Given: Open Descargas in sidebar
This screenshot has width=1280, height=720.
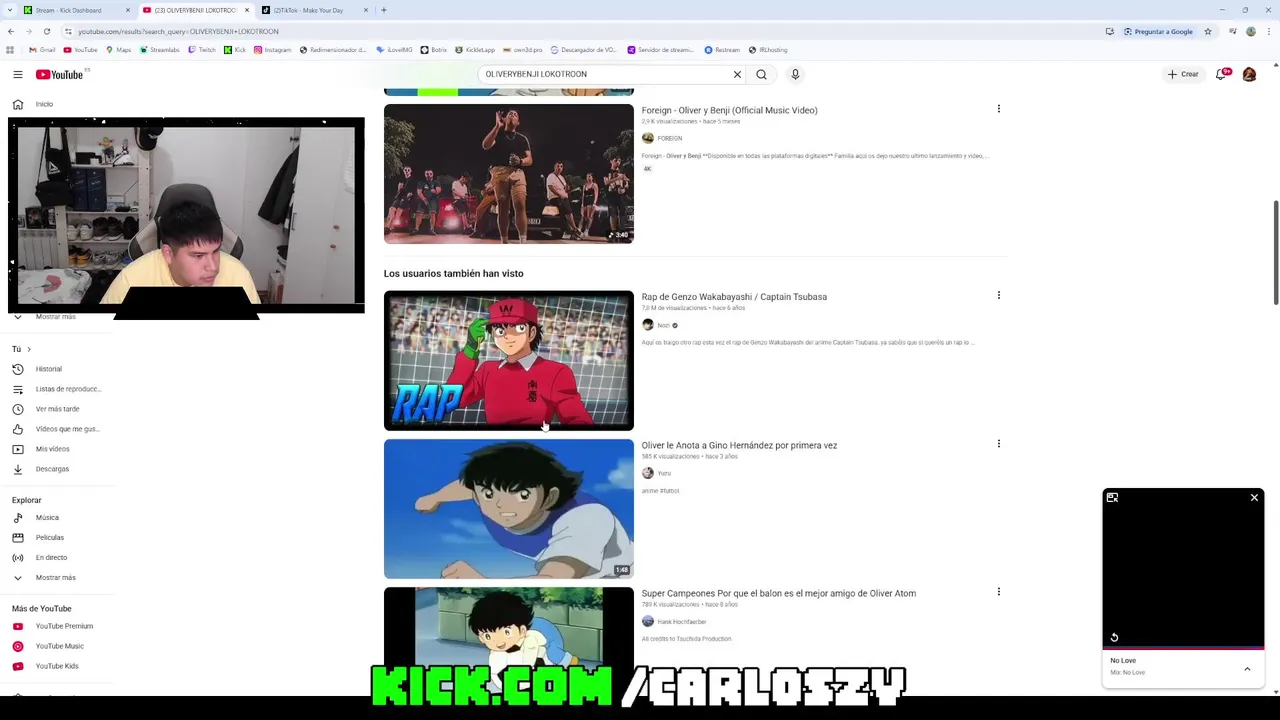Looking at the screenshot, I should (x=57, y=469).
